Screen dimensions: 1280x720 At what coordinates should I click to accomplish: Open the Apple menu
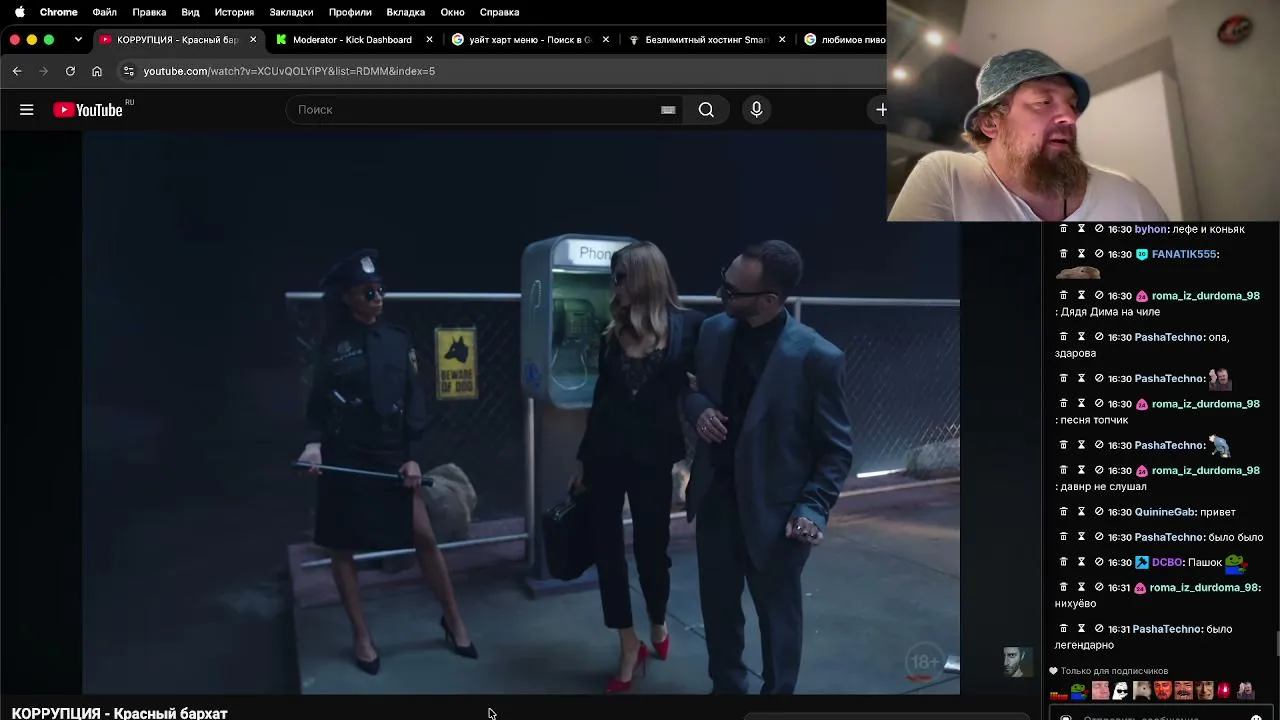(x=19, y=12)
